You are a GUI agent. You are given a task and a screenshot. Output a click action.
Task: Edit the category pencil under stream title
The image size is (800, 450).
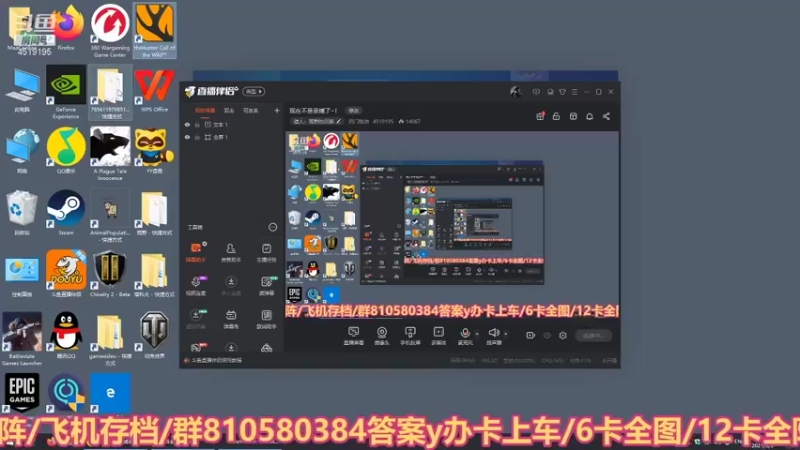click(338, 121)
